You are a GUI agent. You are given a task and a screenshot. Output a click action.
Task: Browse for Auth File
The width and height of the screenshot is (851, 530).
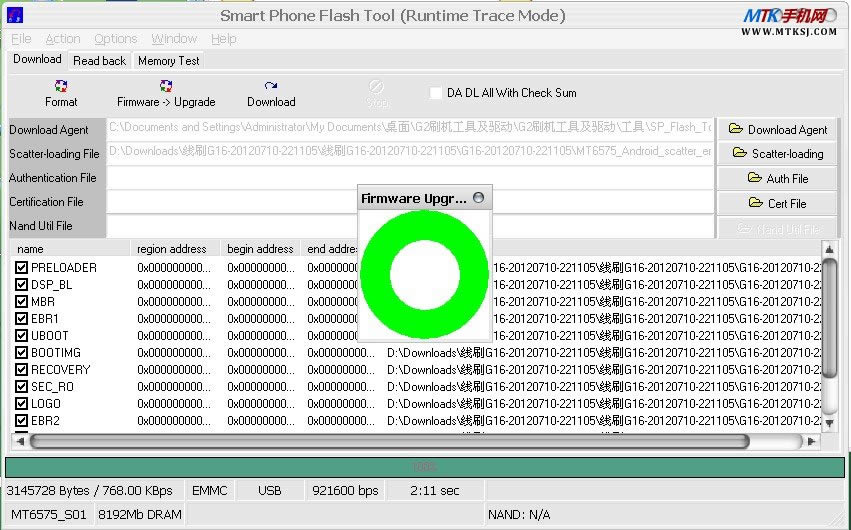(x=778, y=178)
